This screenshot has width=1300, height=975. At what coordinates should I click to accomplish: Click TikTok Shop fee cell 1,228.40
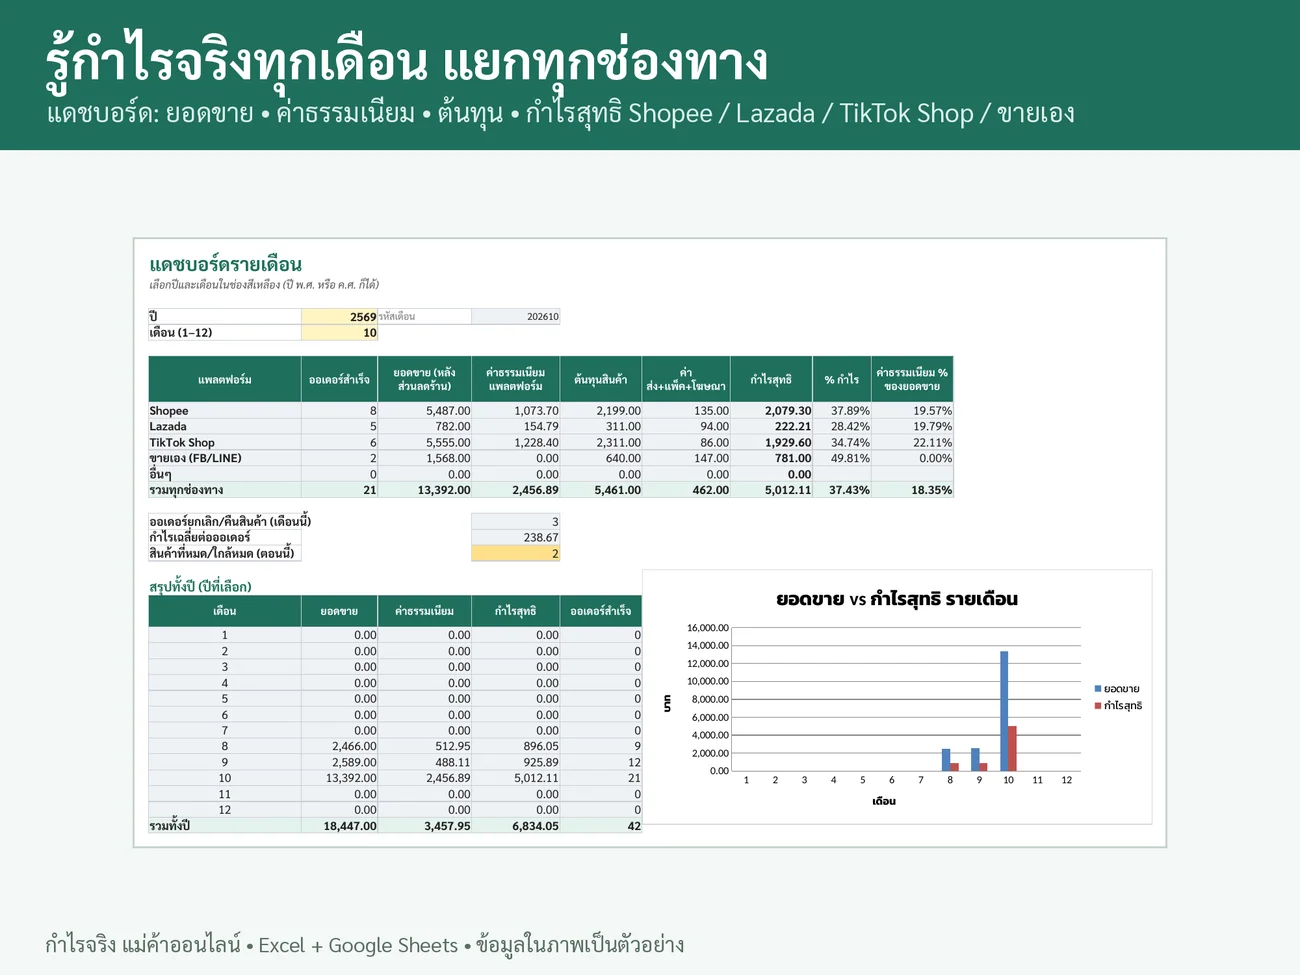tap(516, 443)
